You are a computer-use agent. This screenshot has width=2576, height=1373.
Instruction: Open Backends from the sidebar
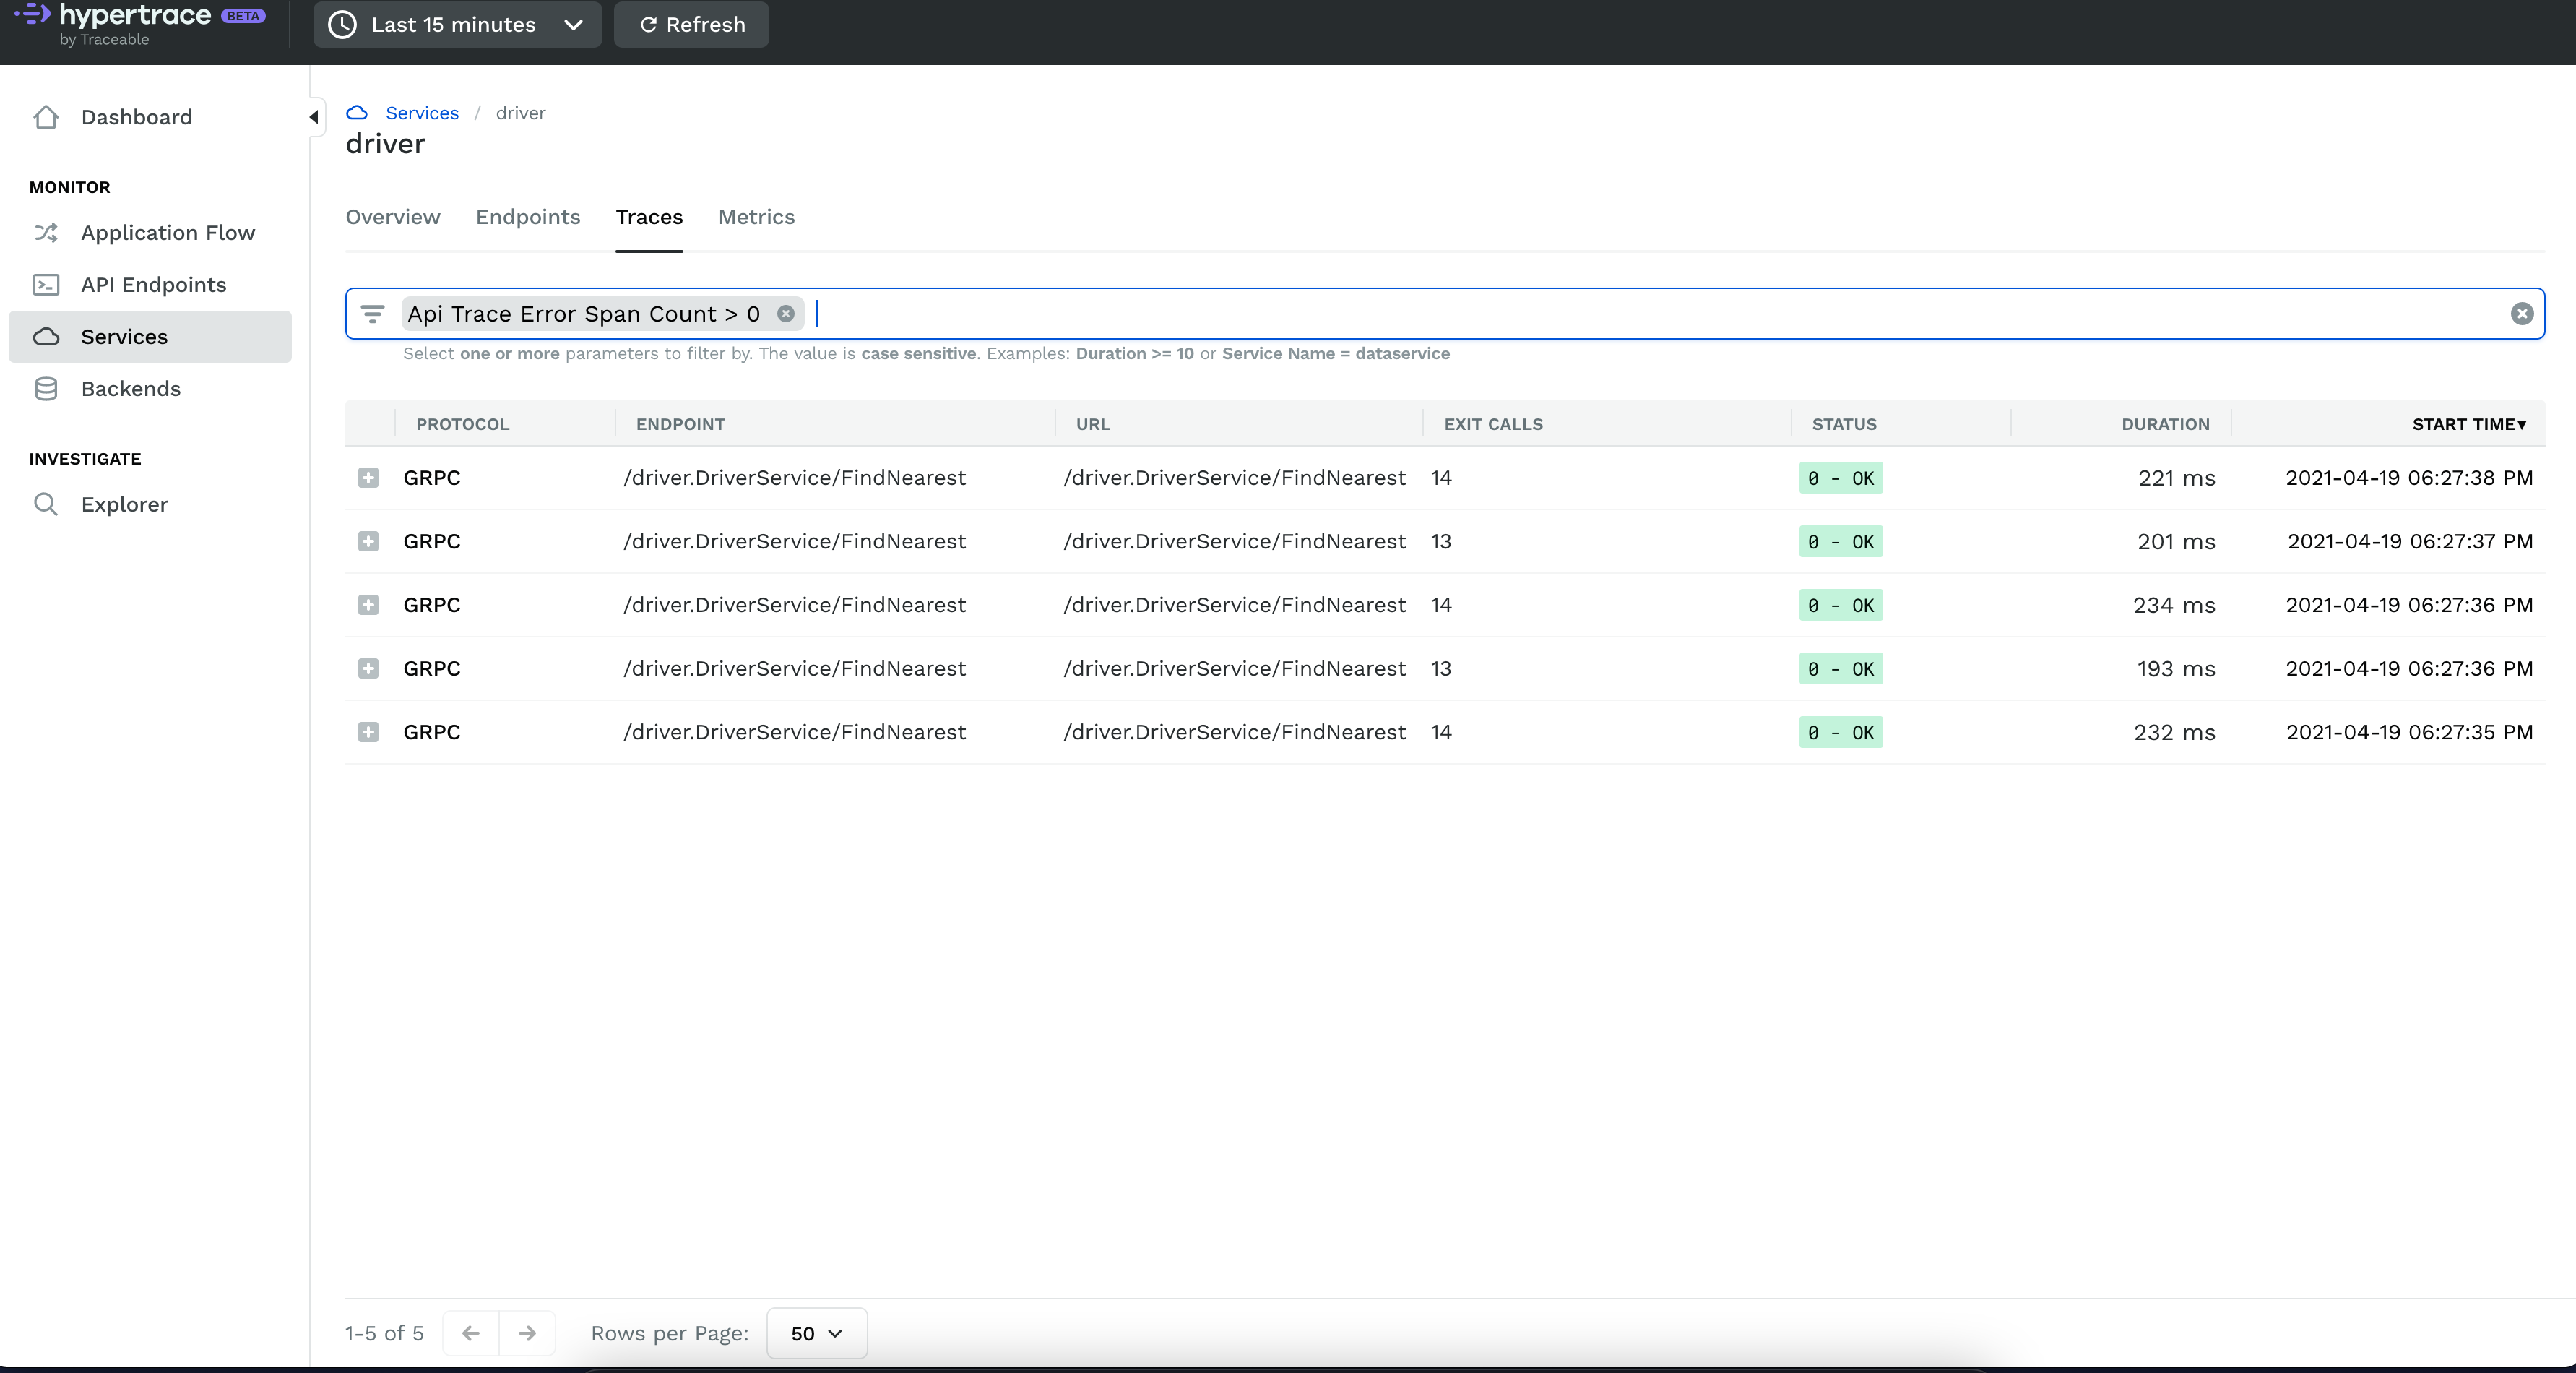[130, 388]
